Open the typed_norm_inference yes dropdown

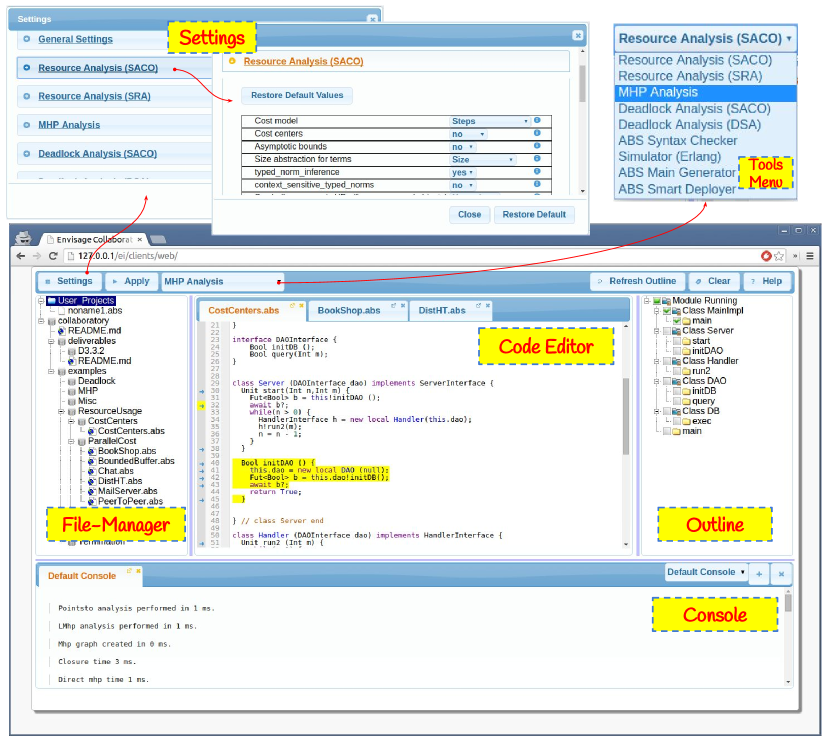[463, 173]
